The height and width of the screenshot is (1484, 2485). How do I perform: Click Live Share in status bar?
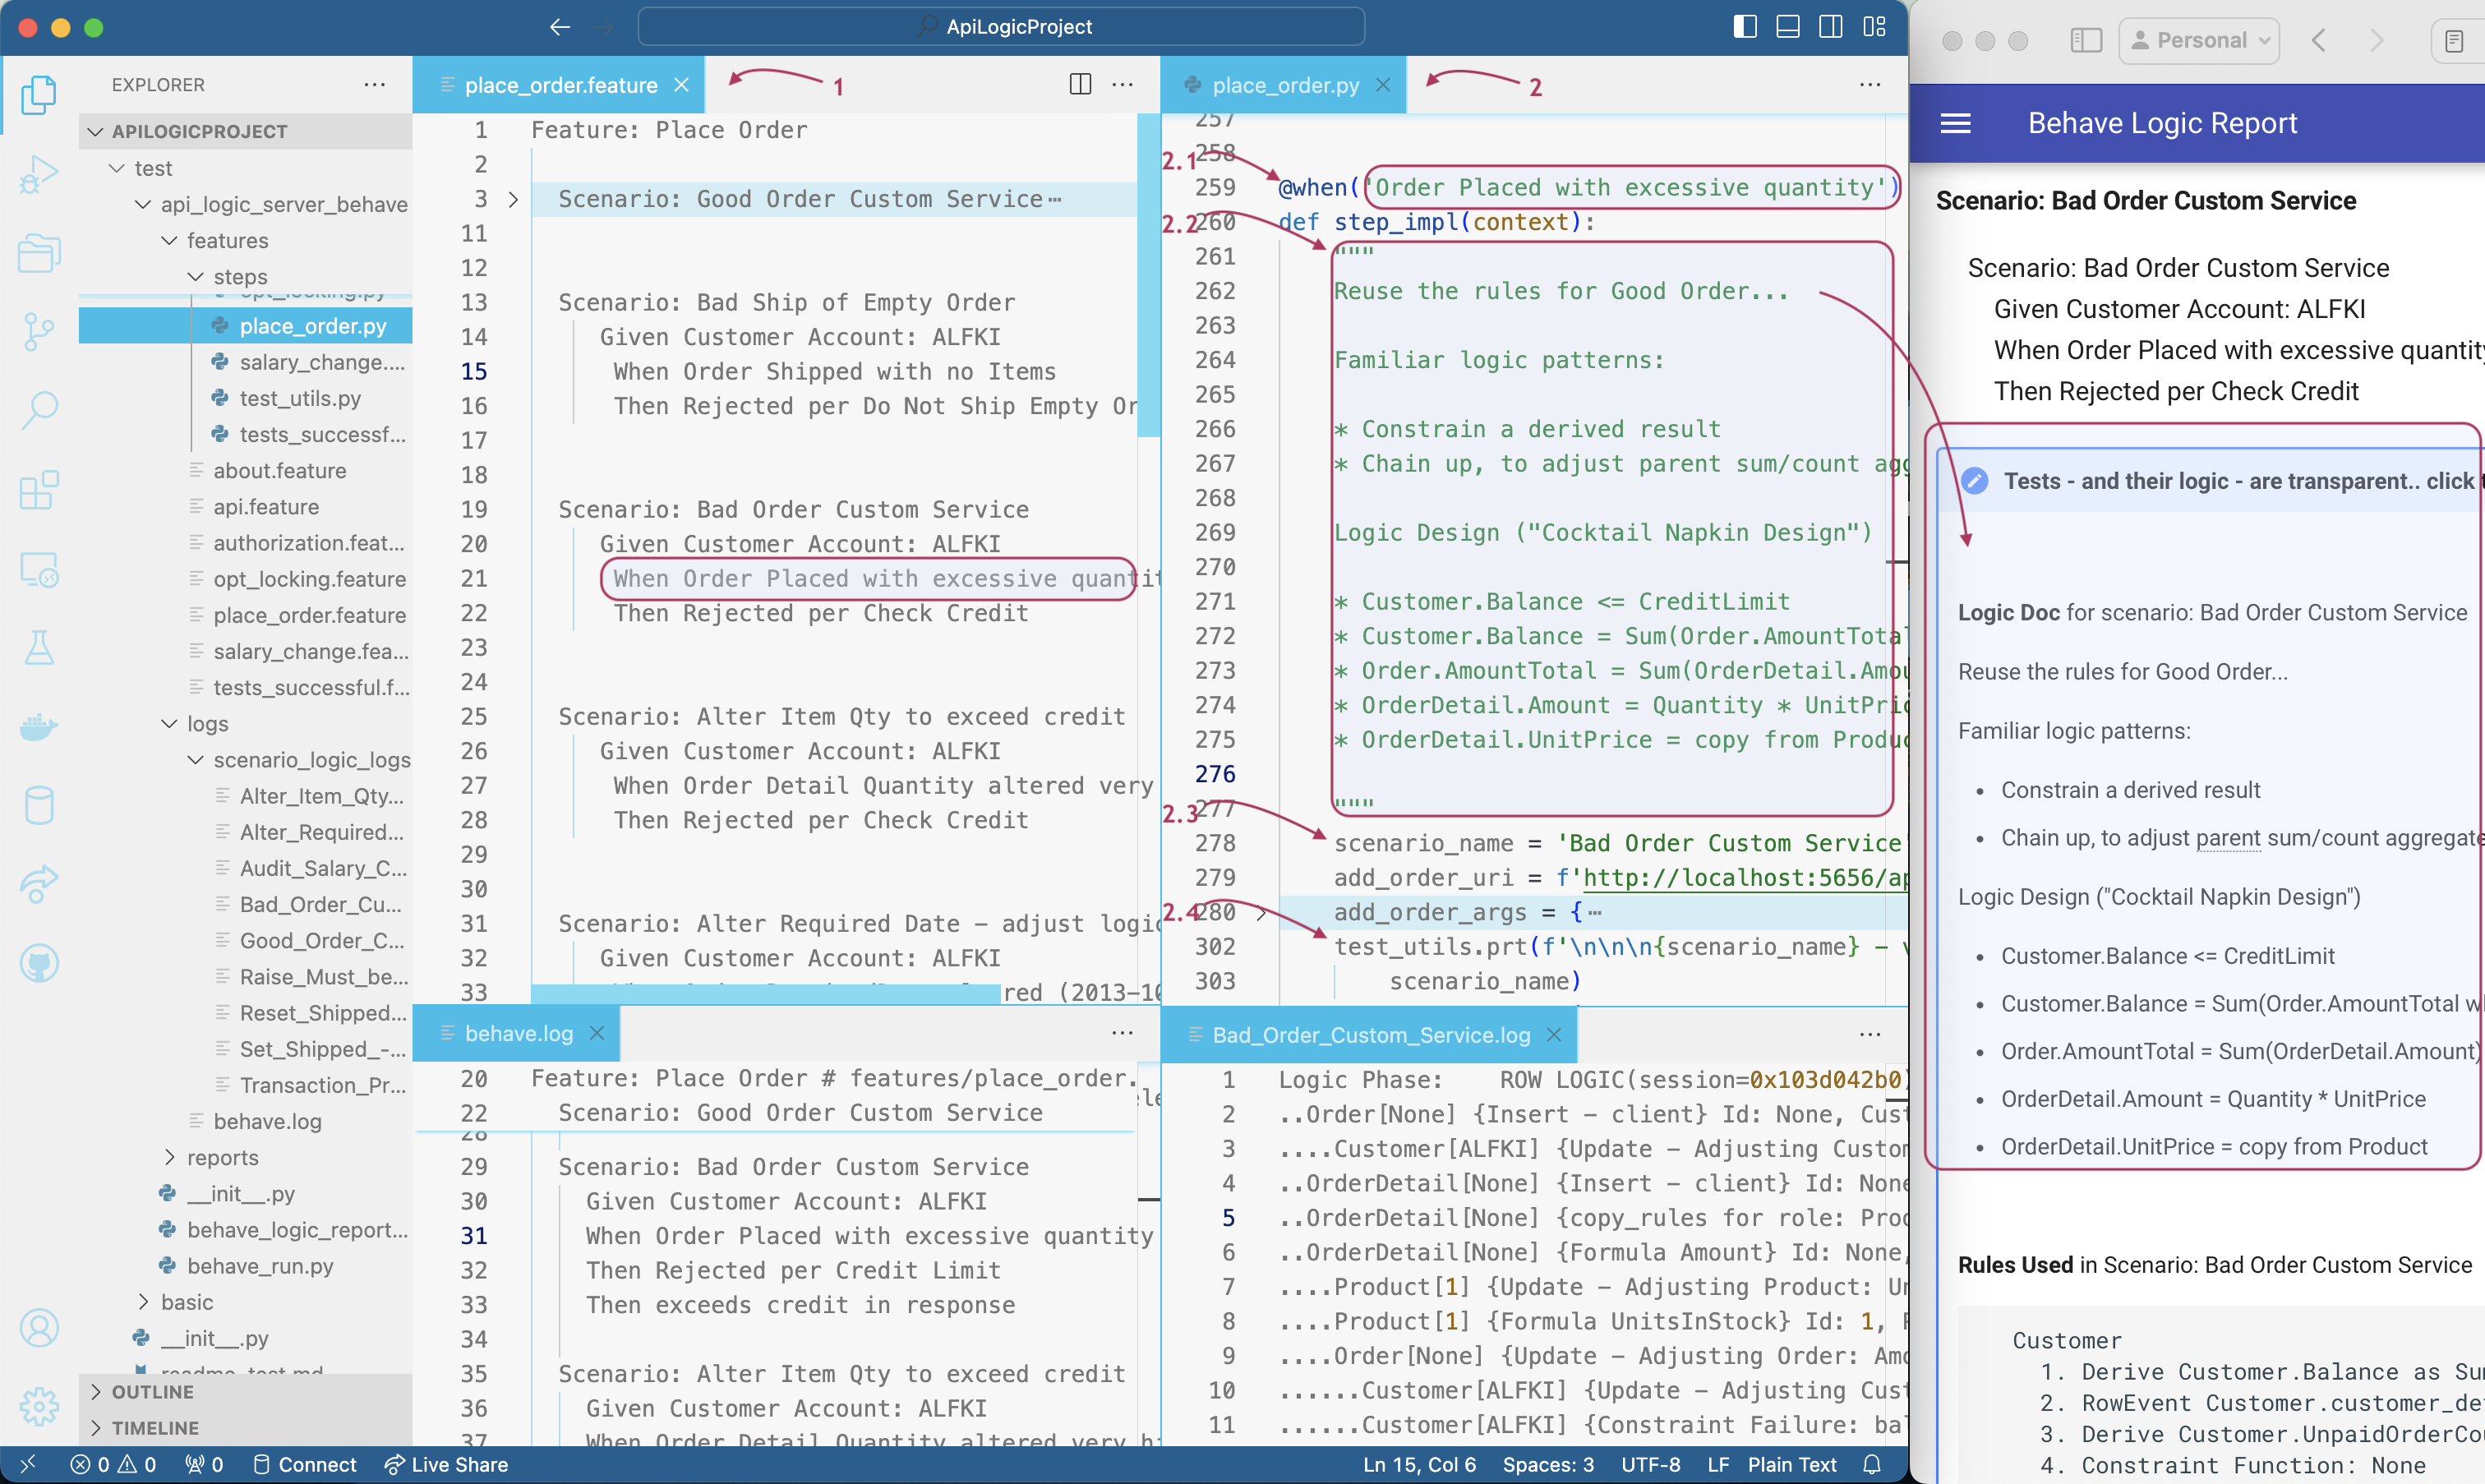[x=447, y=1464]
